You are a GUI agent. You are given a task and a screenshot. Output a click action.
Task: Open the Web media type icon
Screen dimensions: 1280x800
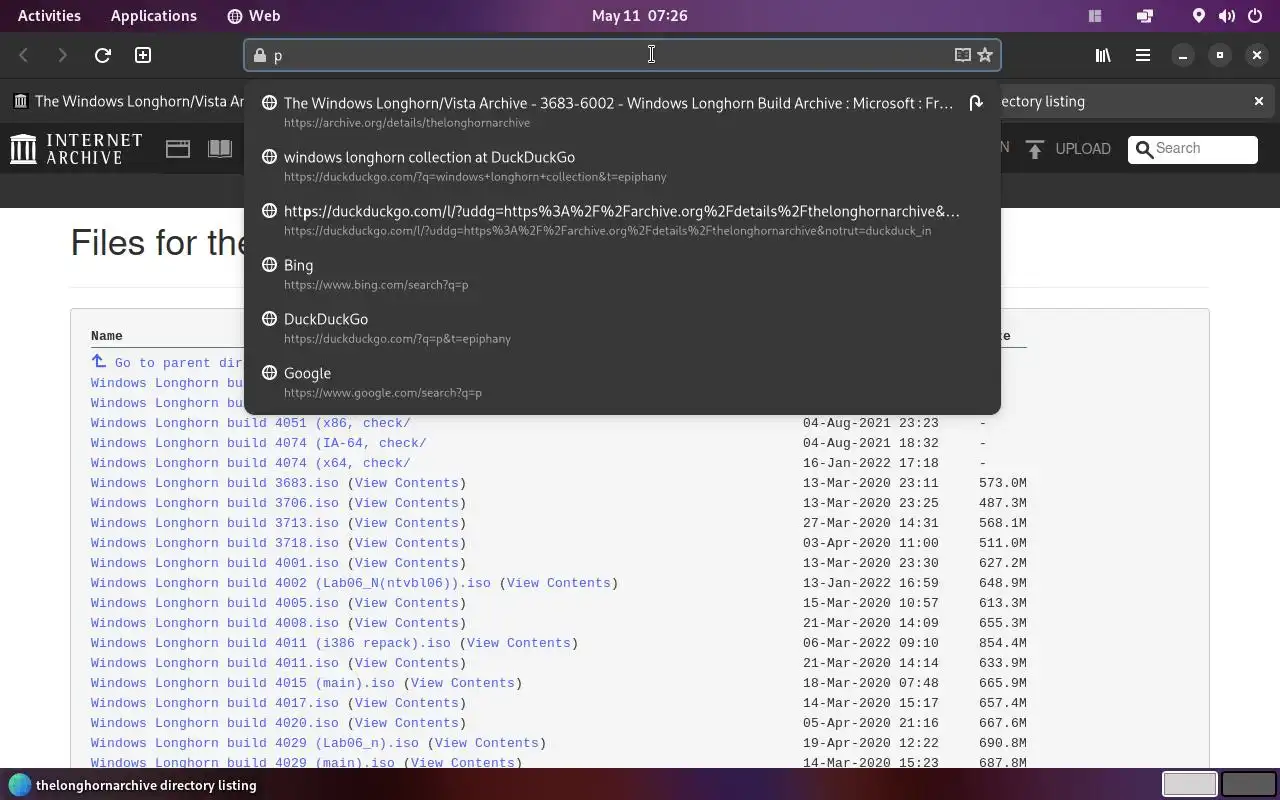pyautogui.click(x=178, y=149)
